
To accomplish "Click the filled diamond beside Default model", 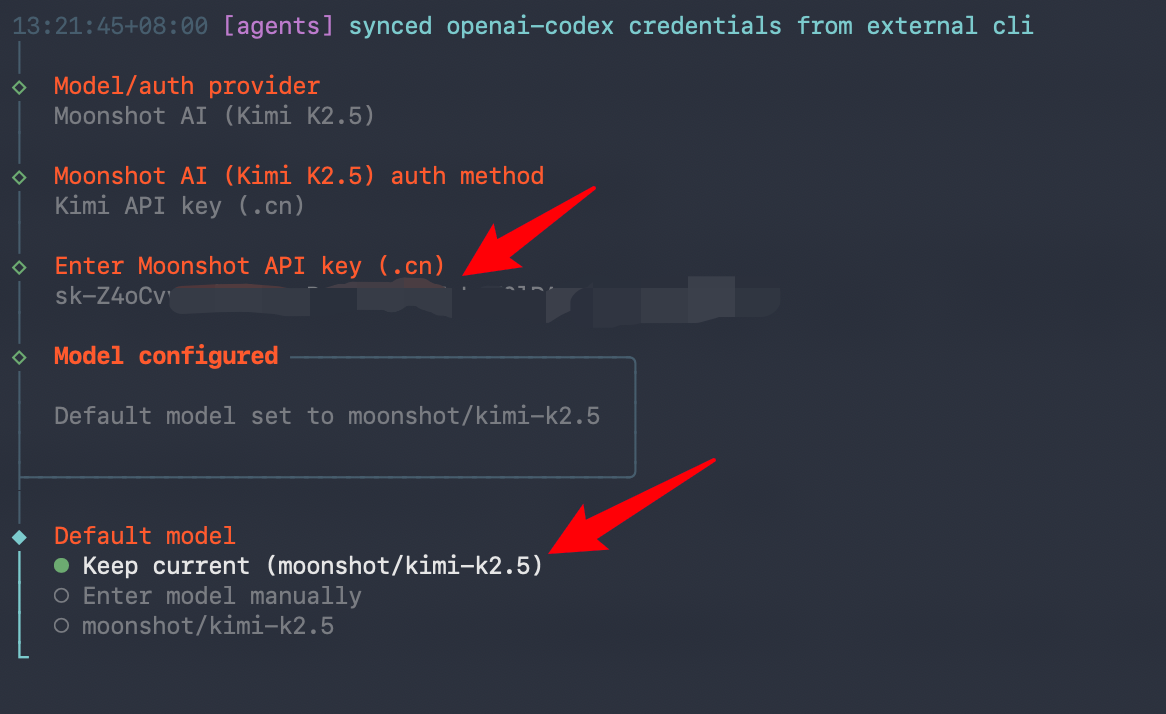I will [x=19, y=537].
